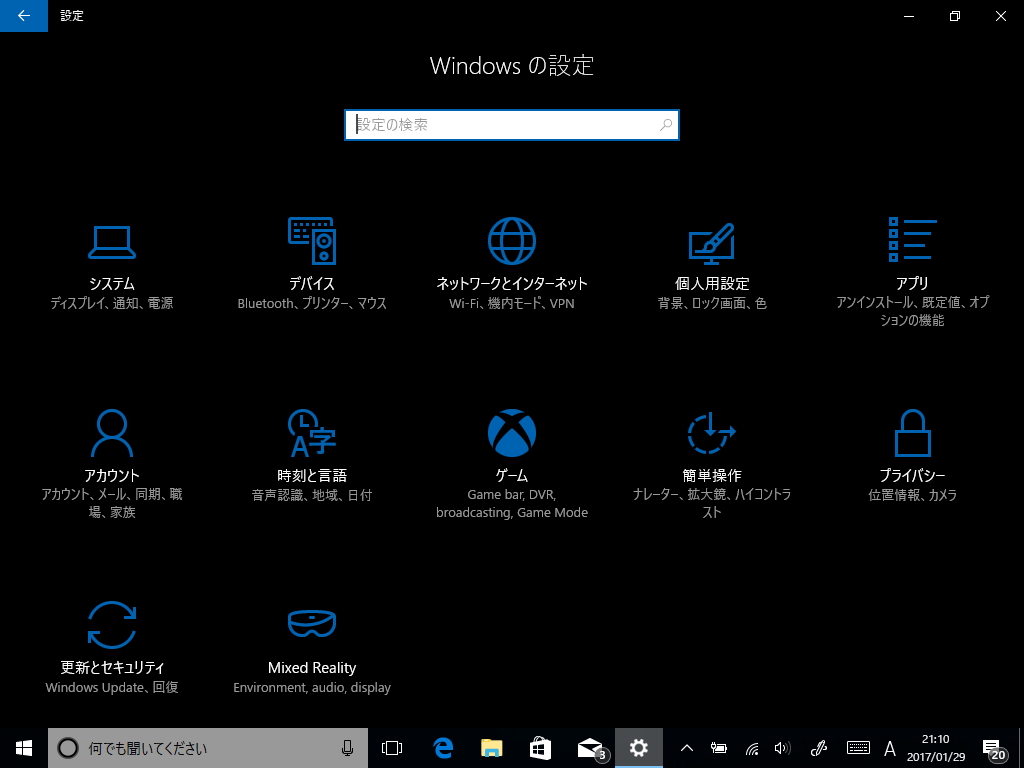Click the 音声認識、地域、日付 description
Screen dimensions: 1024x768
(x=312, y=495)
